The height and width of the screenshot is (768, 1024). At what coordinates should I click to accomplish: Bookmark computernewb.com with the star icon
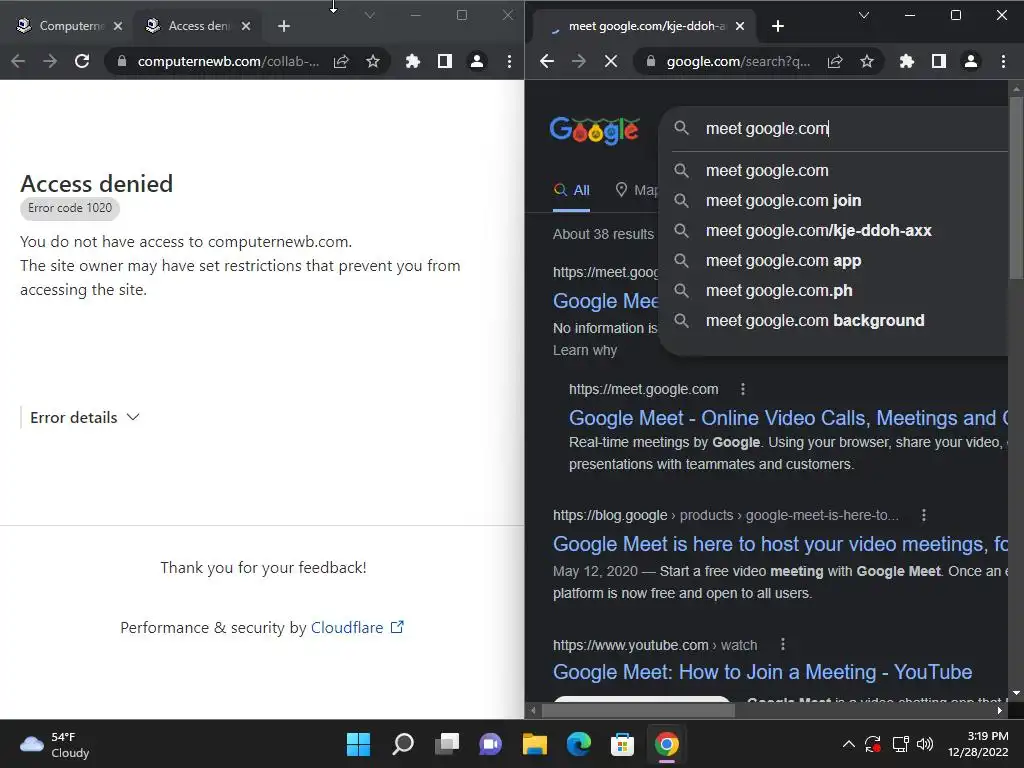pos(373,61)
